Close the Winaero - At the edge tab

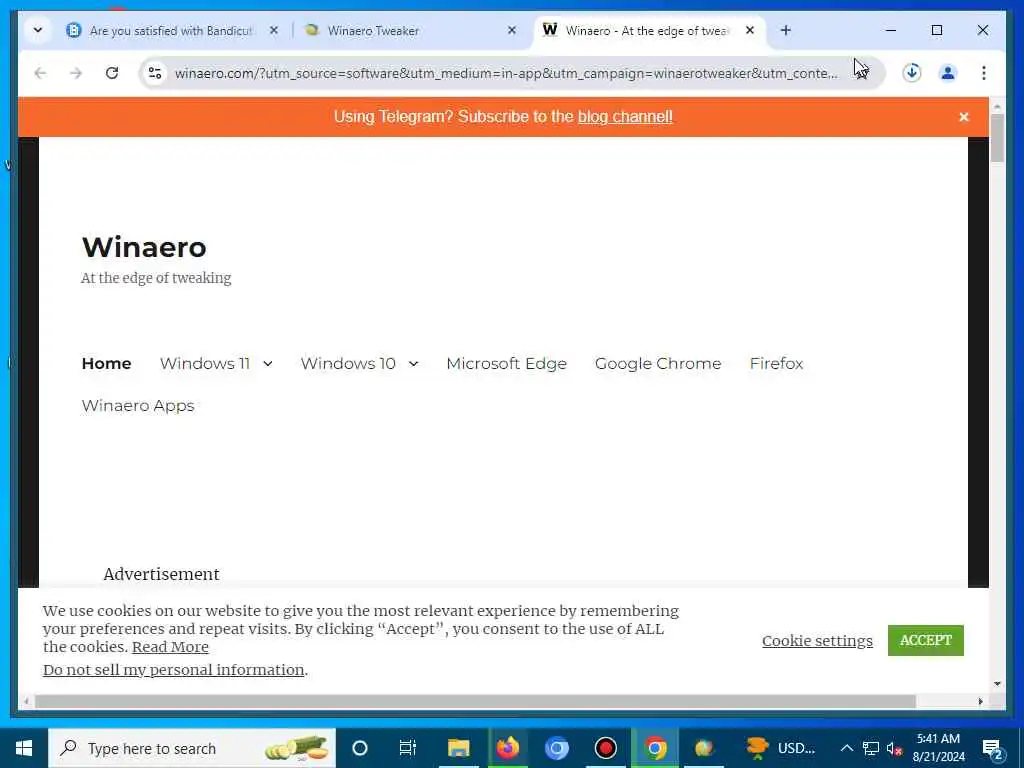[750, 30]
